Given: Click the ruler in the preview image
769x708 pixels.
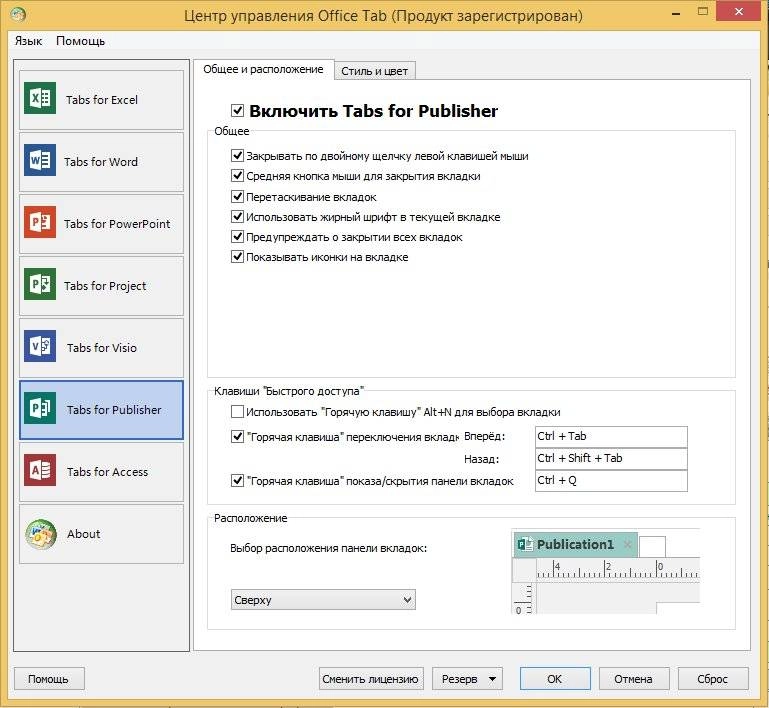Looking at the screenshot, I should point(618,570).
